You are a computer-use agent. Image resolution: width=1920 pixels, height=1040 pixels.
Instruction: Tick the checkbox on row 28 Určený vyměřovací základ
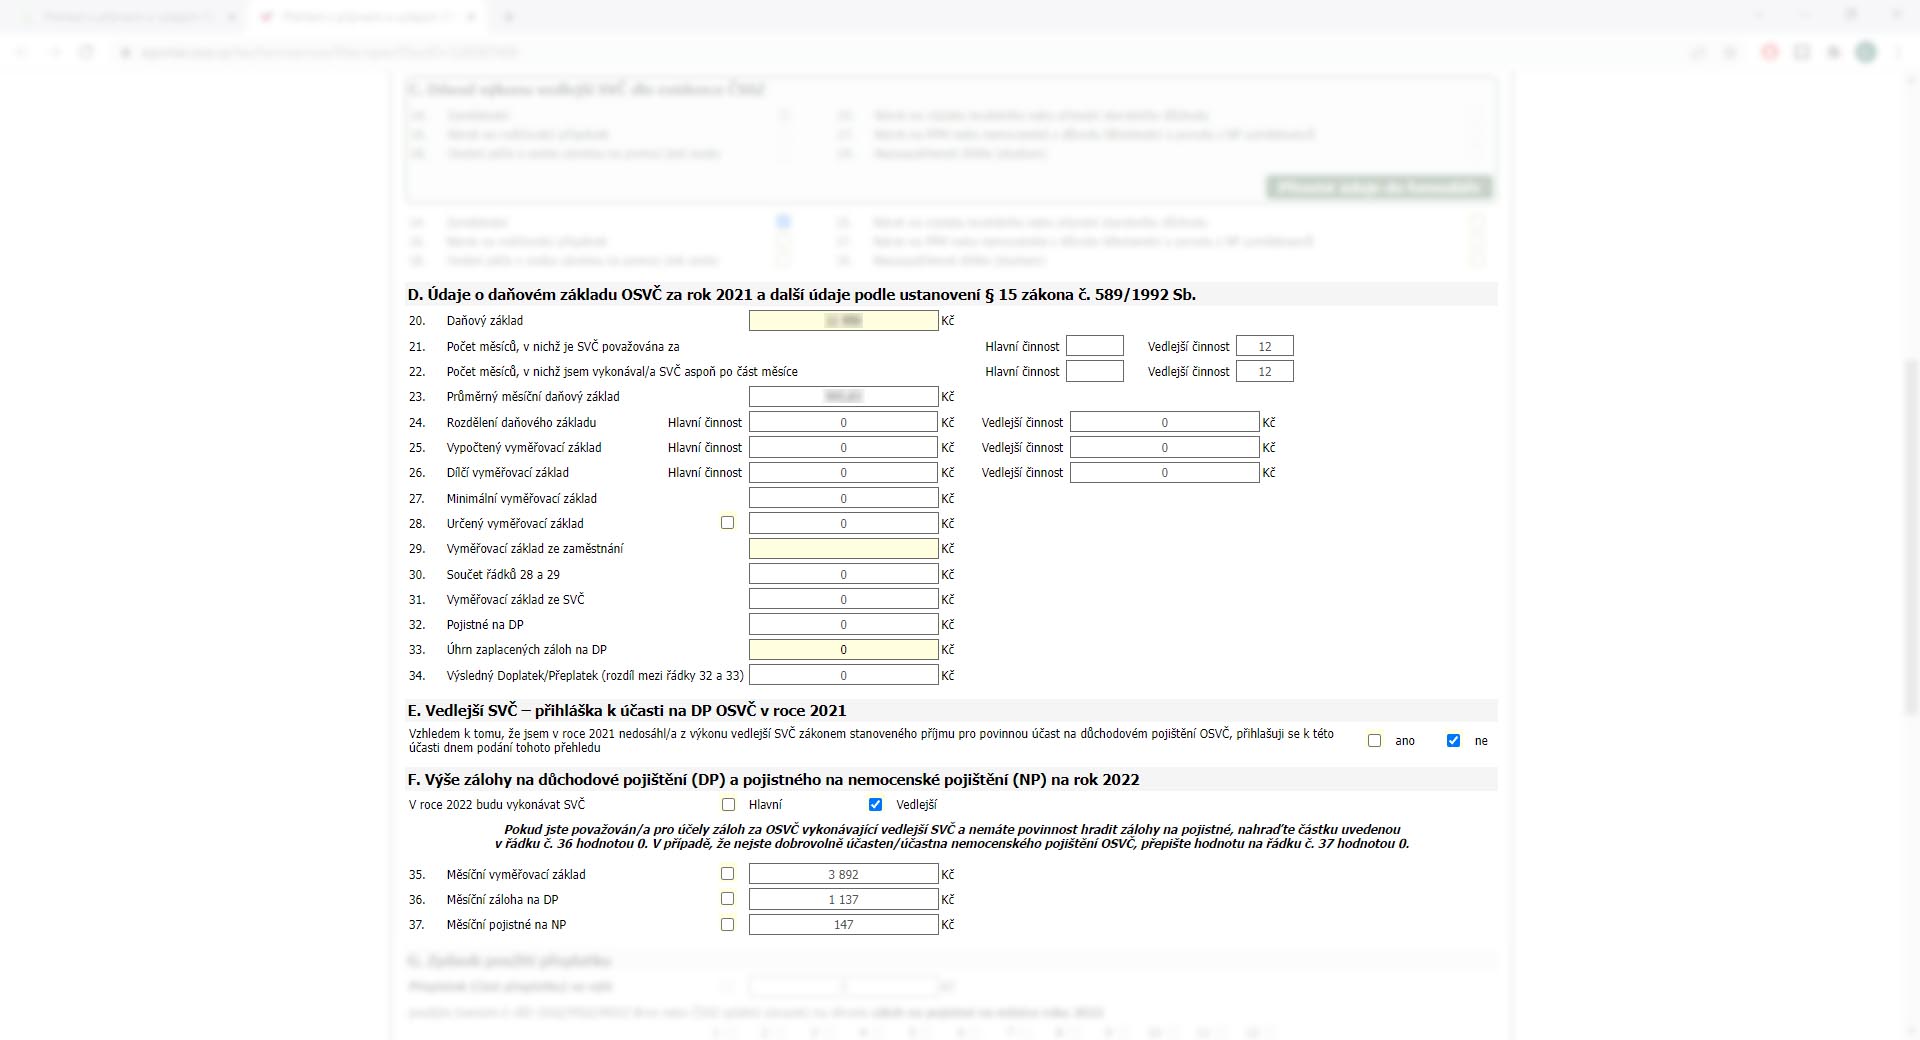[x=727, y=523]
